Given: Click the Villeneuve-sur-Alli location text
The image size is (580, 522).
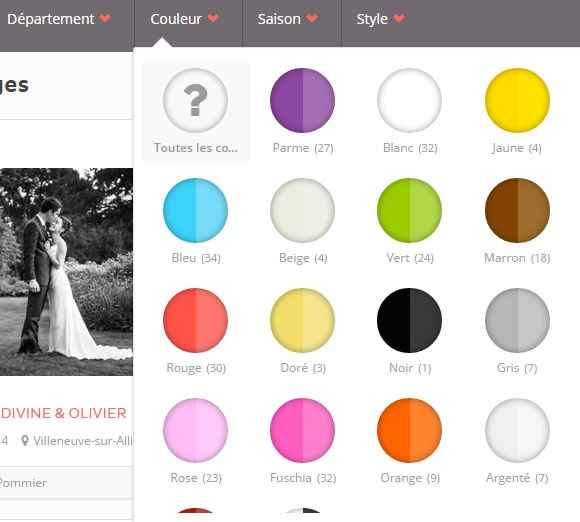Looking at the screenshot, I should [83, 441].
